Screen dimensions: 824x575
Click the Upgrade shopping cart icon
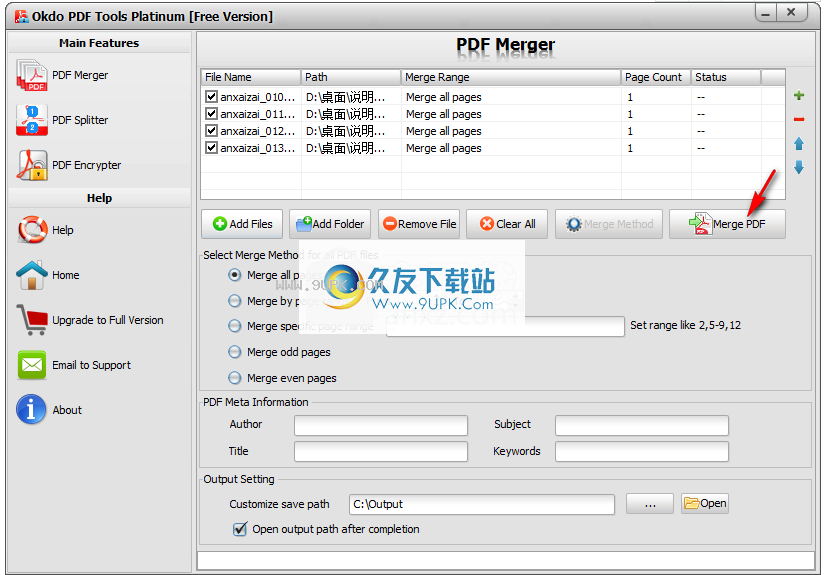[x=32, y=320]
